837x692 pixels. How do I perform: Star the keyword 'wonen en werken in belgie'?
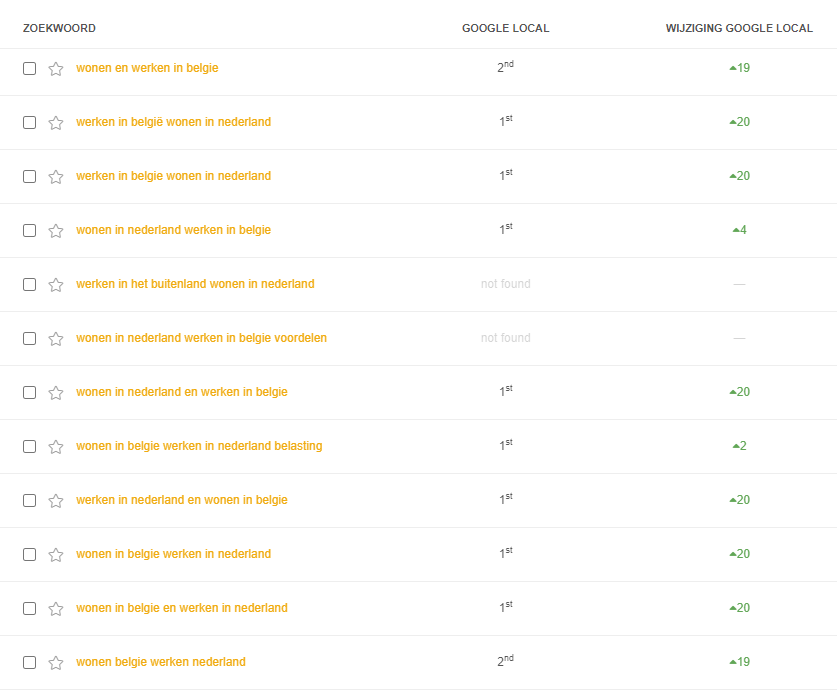(56, 68)
